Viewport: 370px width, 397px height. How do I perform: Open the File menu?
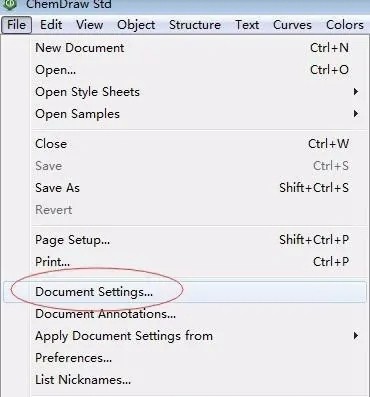[16, 25]
